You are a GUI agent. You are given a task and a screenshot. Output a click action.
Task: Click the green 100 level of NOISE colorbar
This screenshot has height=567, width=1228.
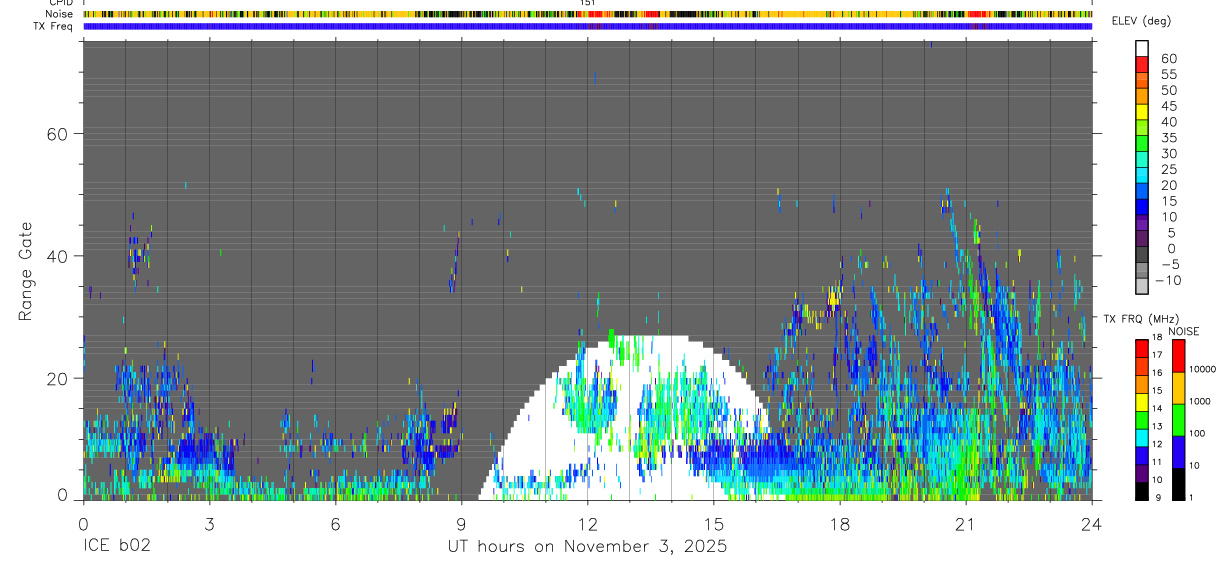coord(1178,419)
